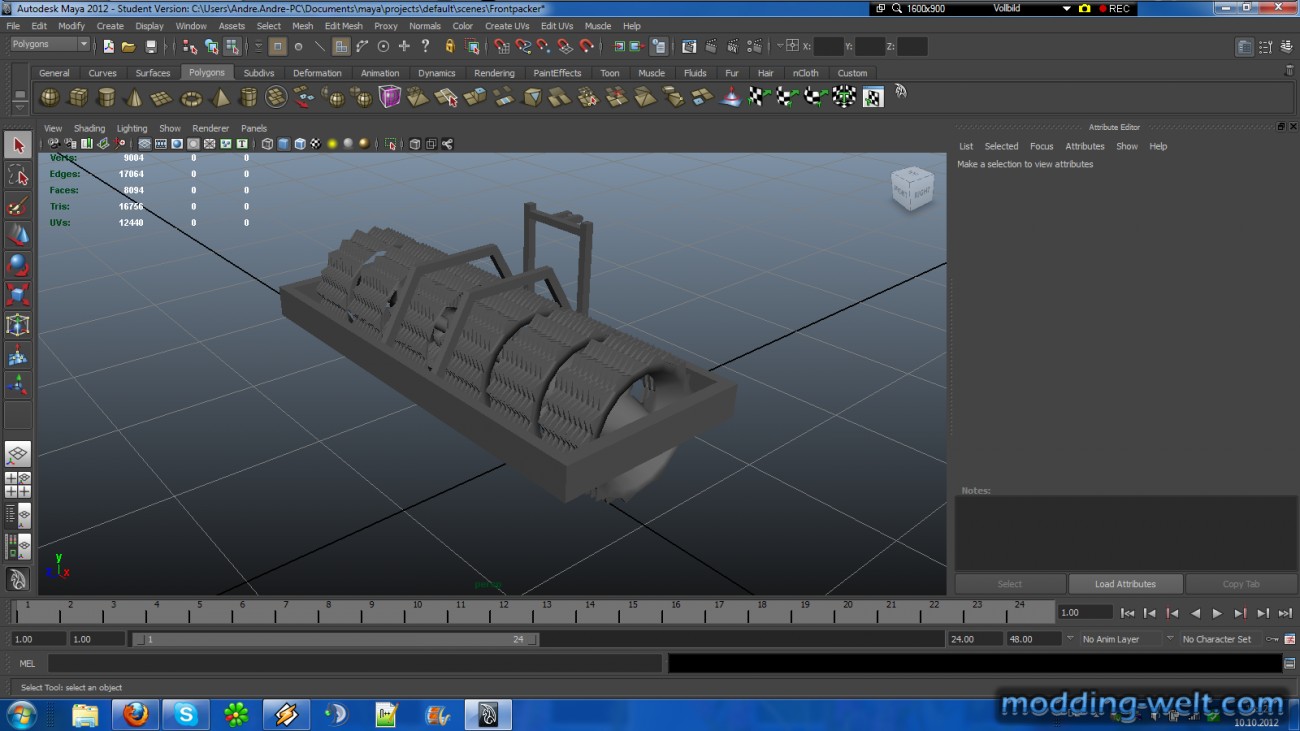Open shelf options arrow at left
Screen dimensions: 1300x731
(x=19, y=106)
